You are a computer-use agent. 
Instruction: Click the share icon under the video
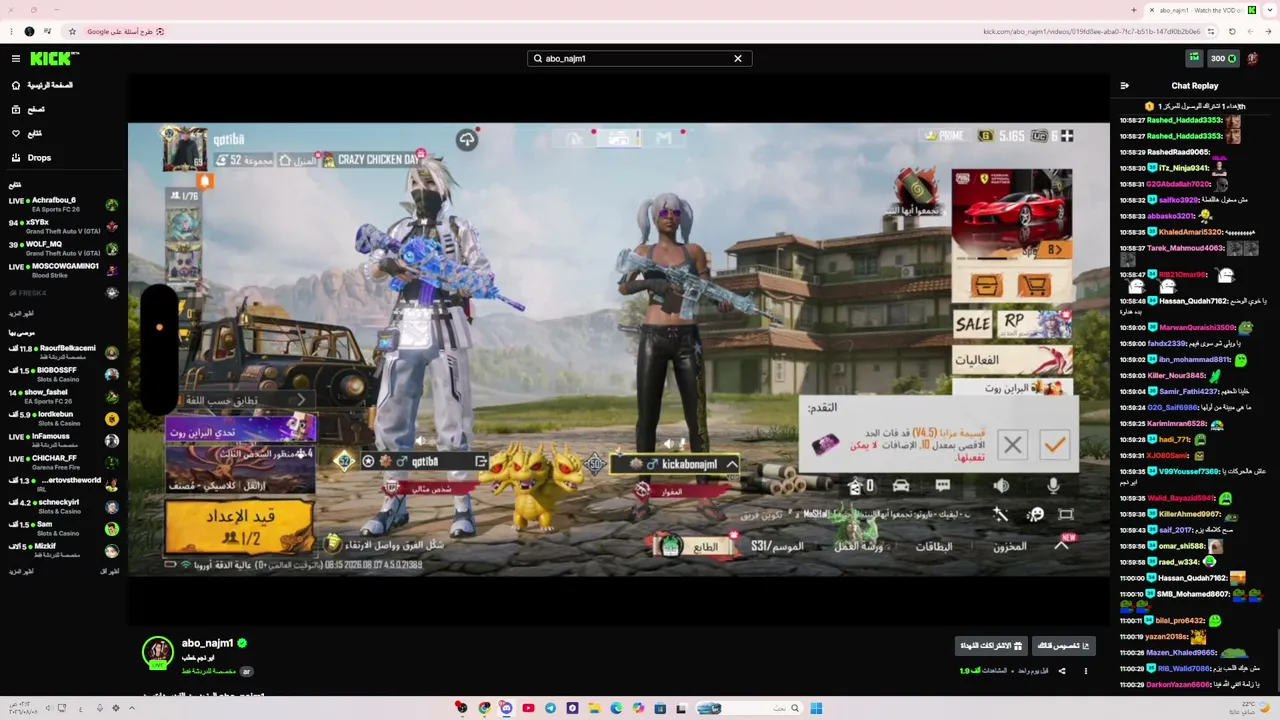click(1062, 671)
